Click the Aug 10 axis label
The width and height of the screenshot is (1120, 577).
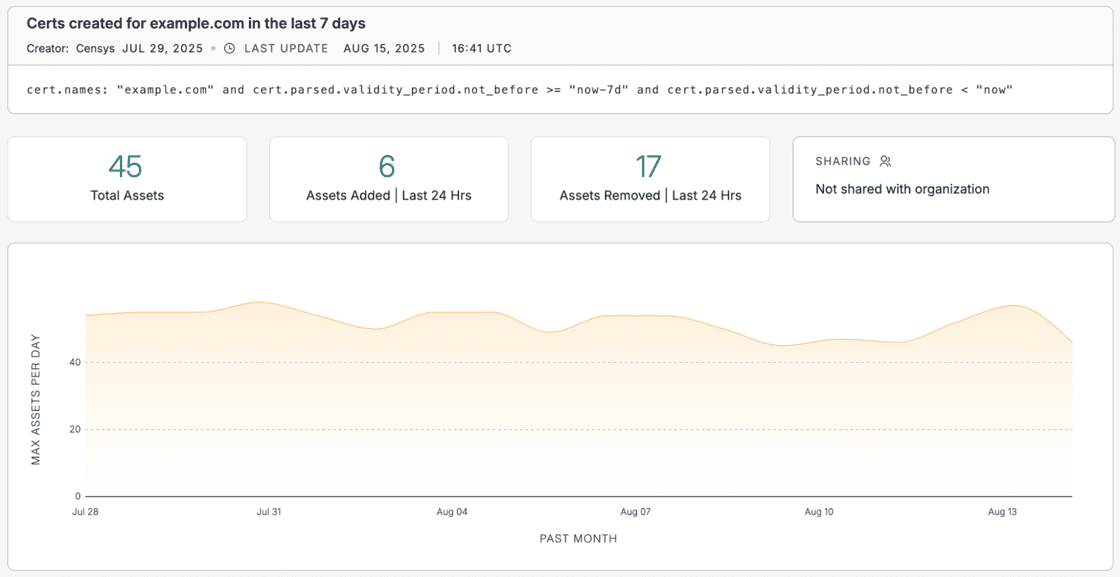pyautogui.click(x=818, y=512)
